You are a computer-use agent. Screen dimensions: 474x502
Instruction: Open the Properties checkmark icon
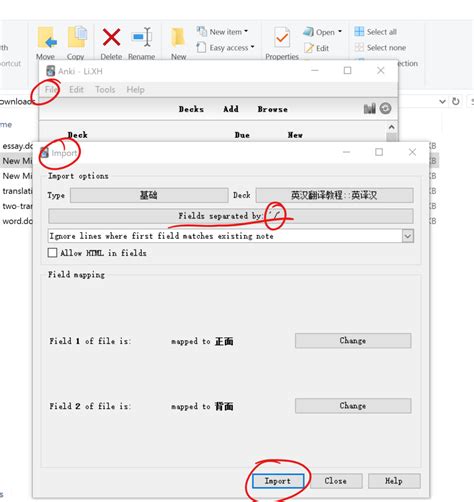(282, 37)
